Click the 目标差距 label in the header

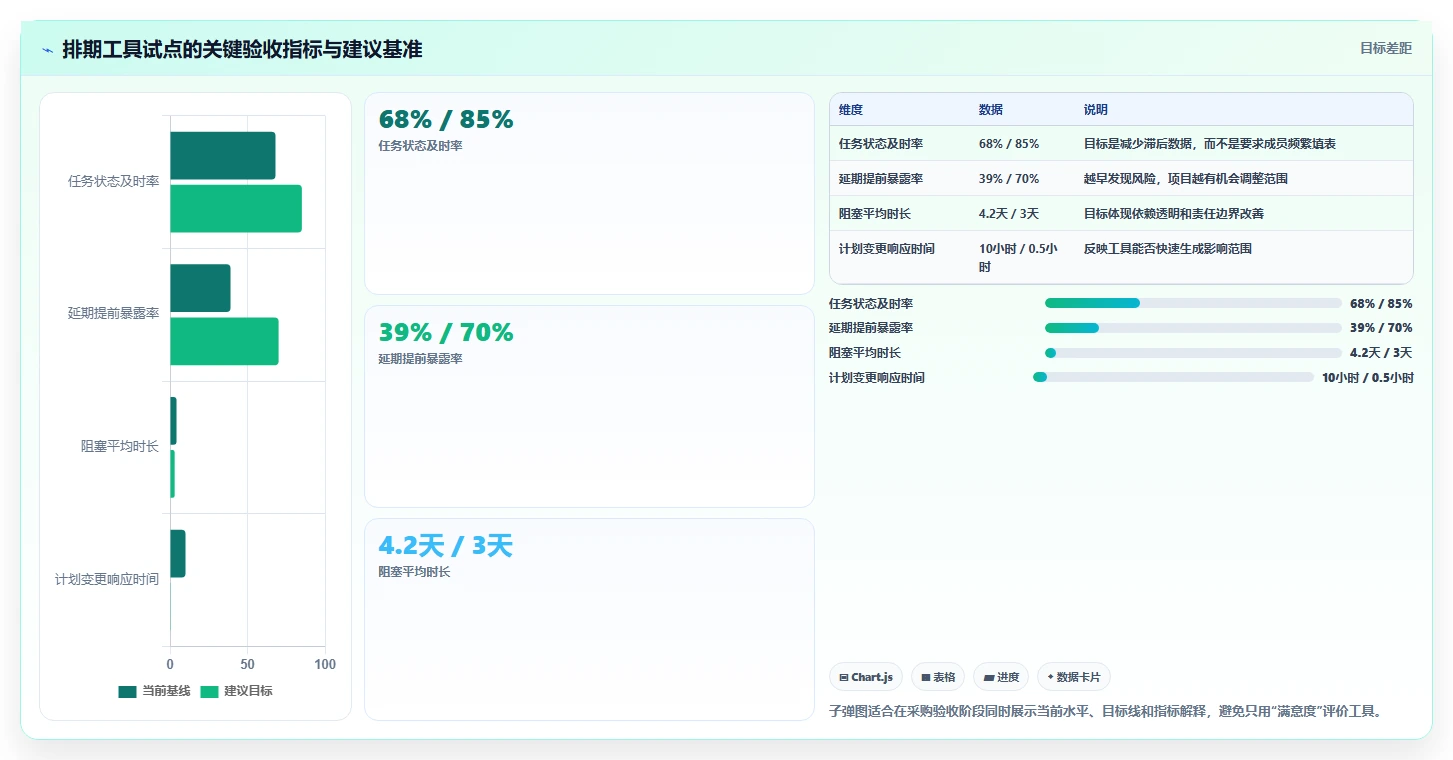[1385, 48]
